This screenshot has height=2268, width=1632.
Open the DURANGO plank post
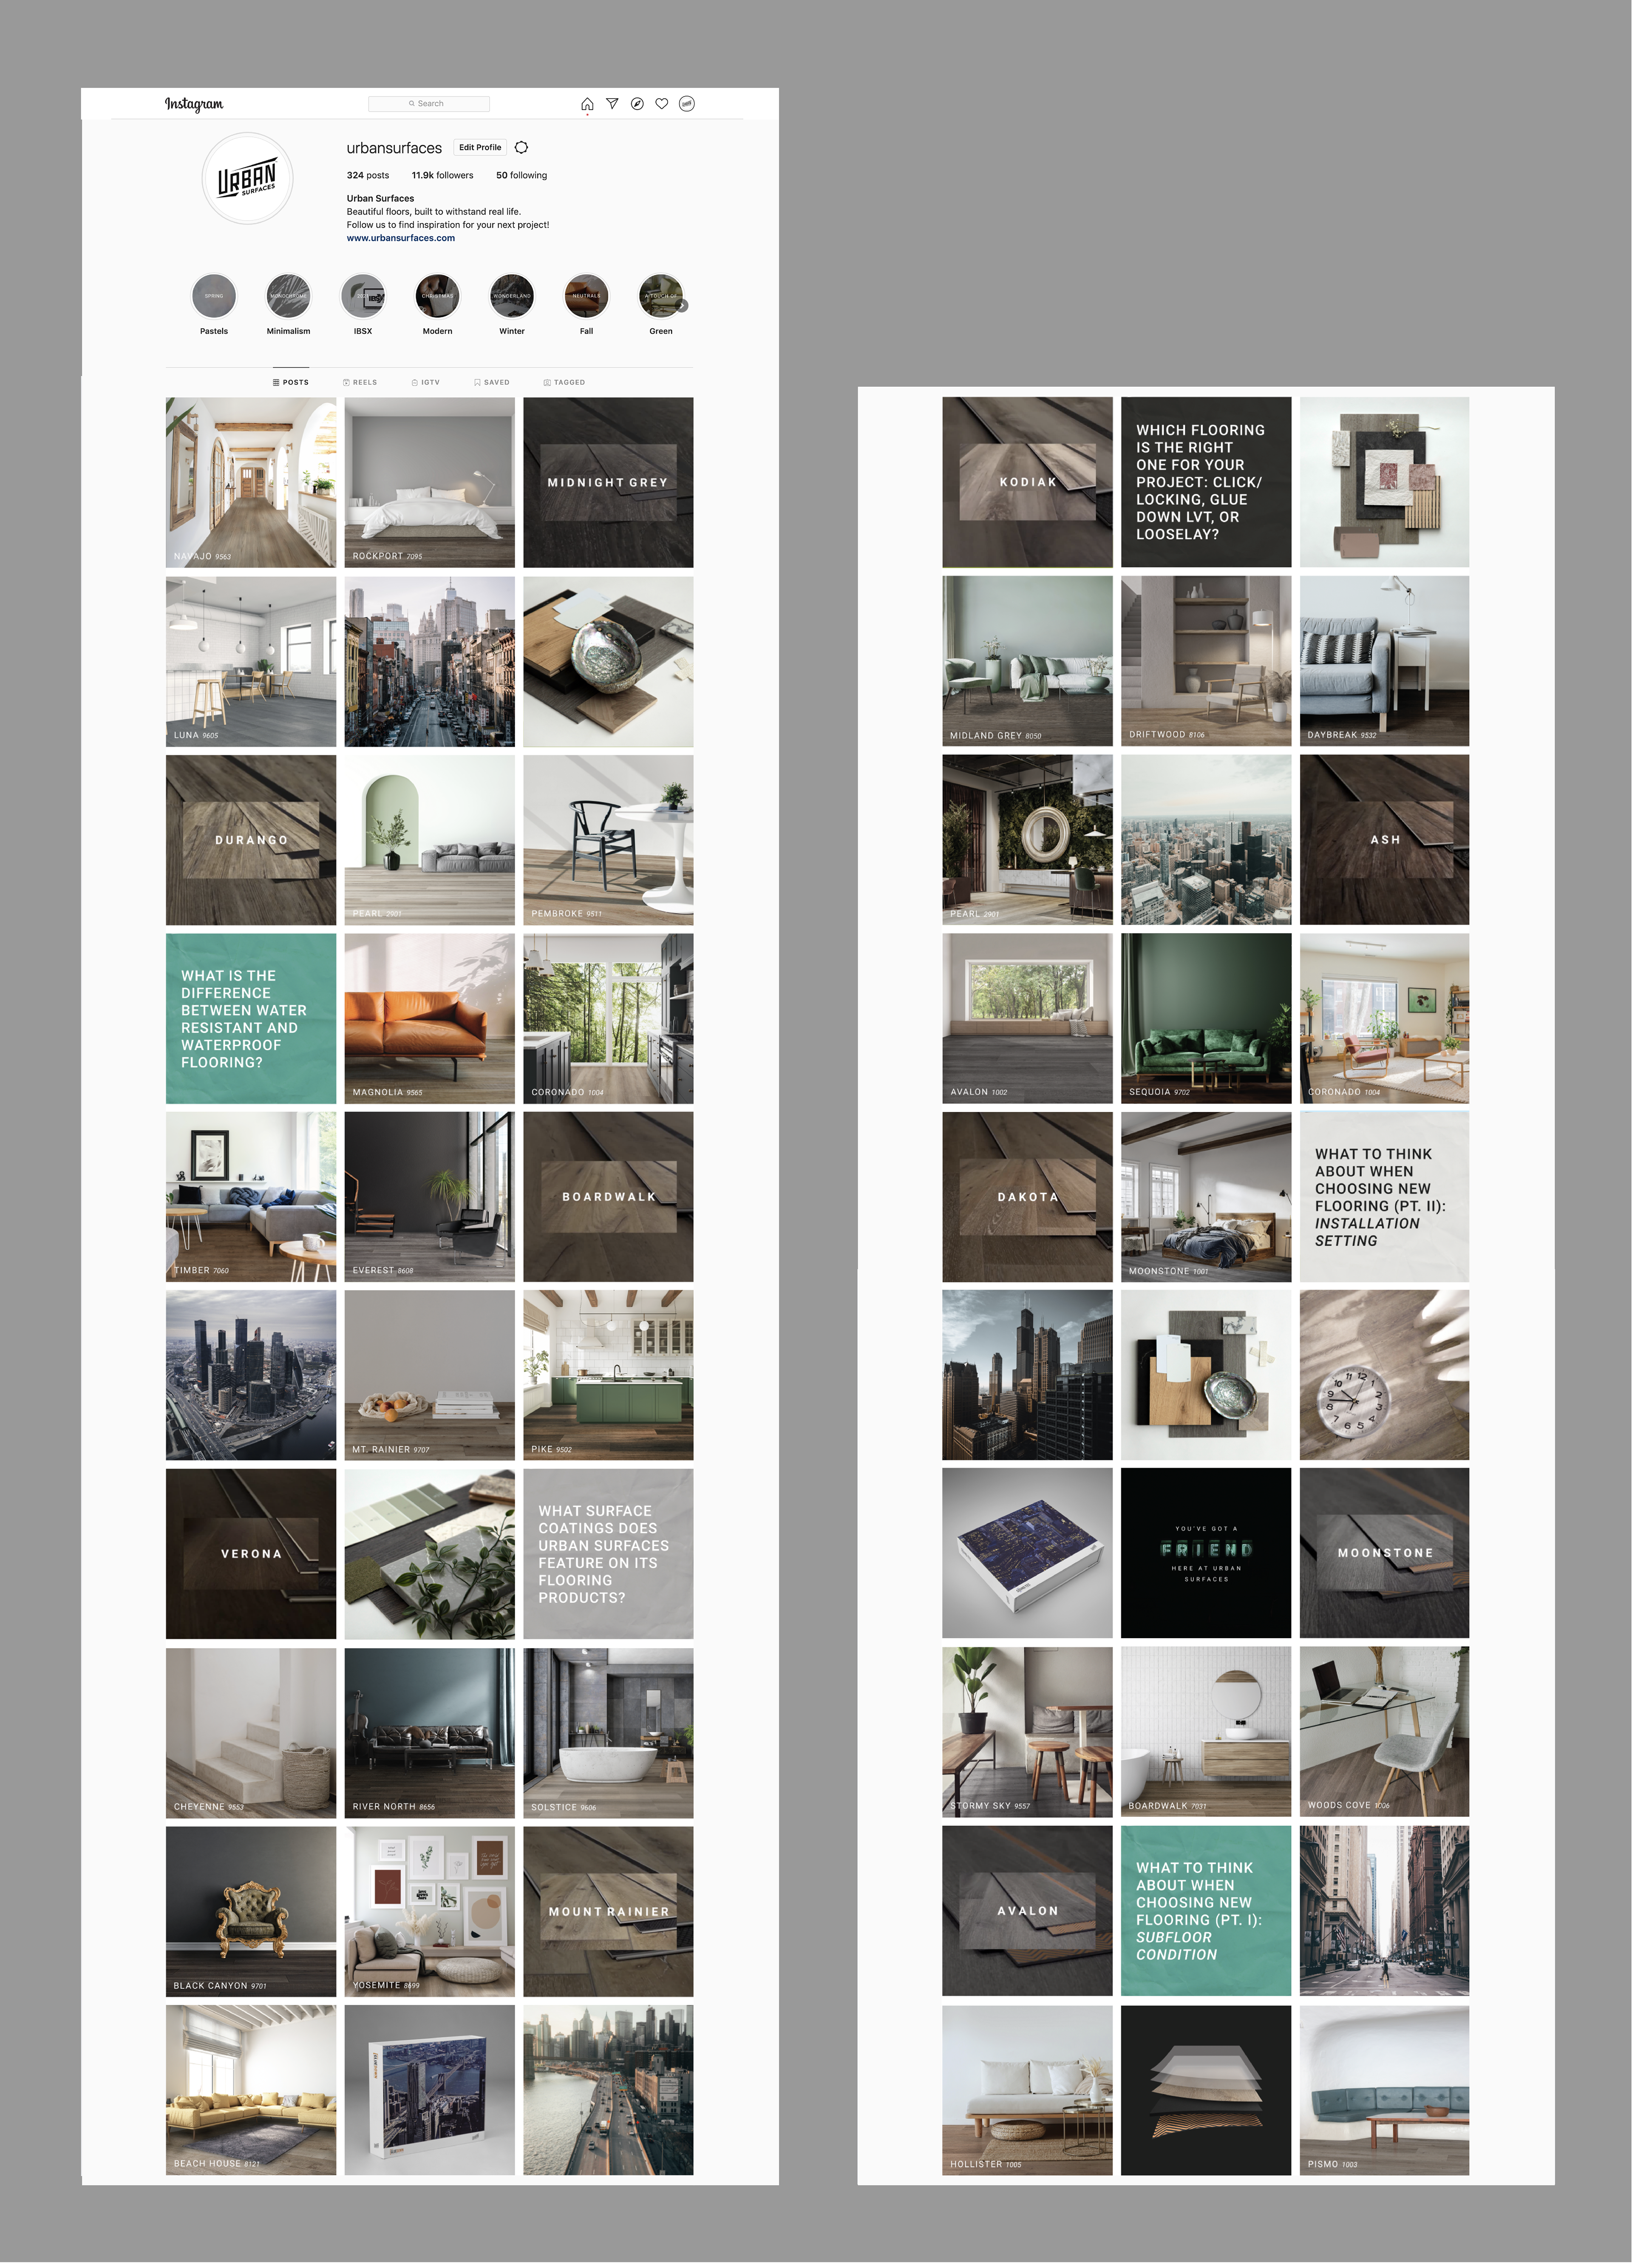pyautogui.click(x=251, y=840)
